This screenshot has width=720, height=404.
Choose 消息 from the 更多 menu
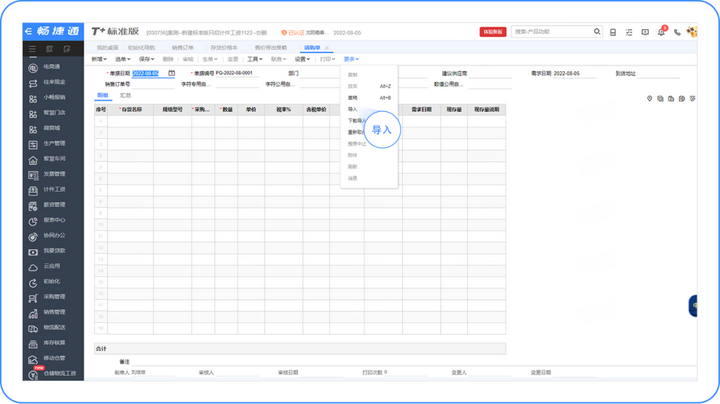353,178
